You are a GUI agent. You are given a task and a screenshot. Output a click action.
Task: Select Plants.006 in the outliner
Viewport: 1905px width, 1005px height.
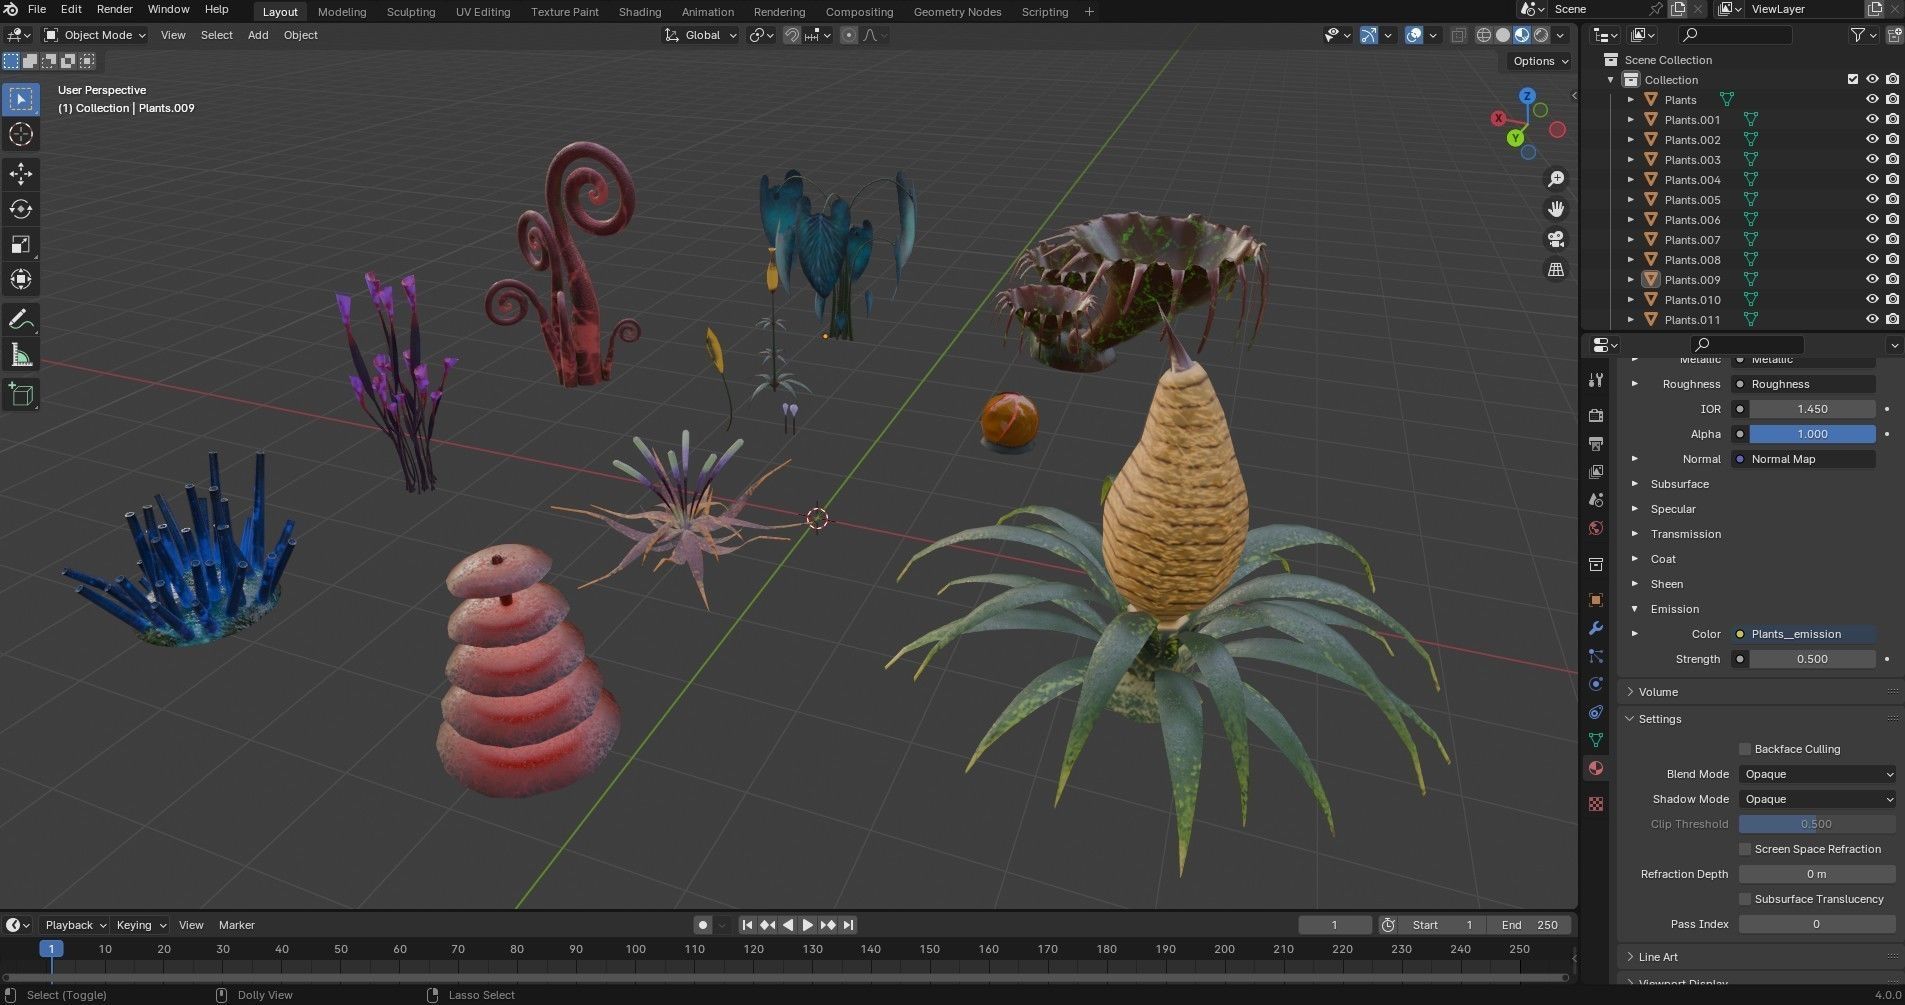(x=1692, y=220)
